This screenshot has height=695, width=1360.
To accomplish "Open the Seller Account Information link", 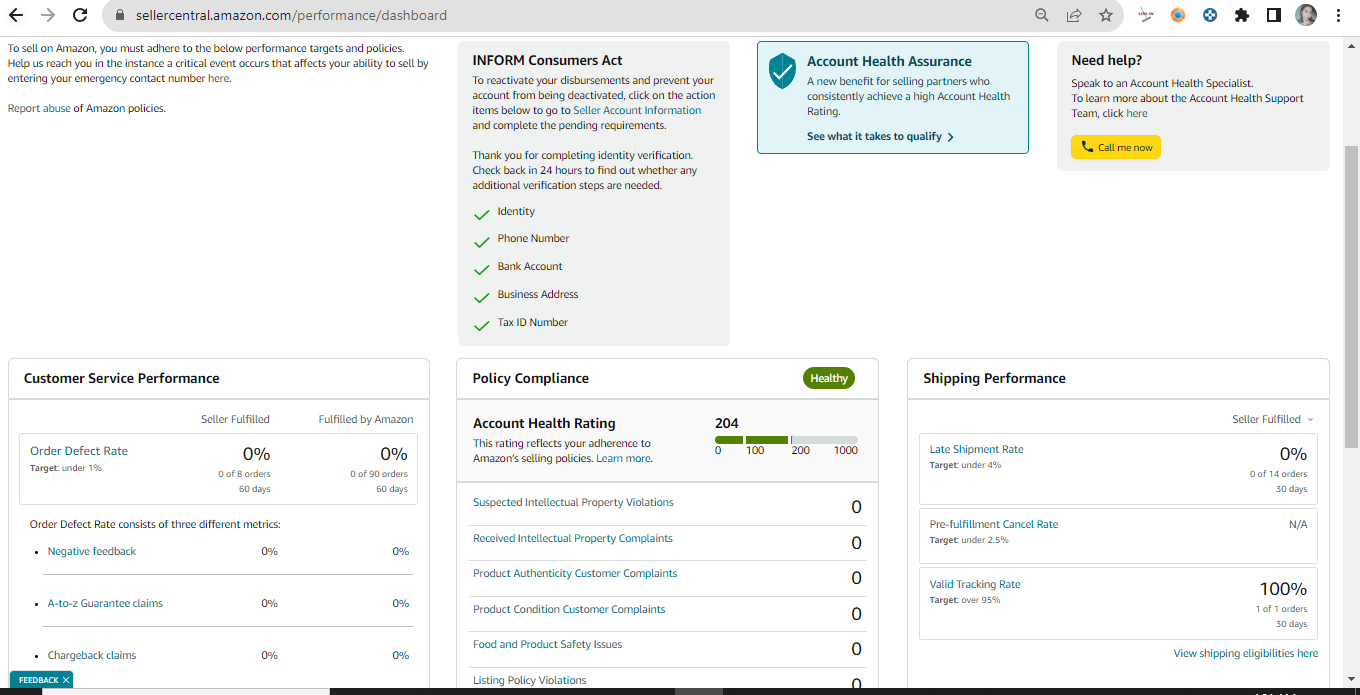I will 637,111.
